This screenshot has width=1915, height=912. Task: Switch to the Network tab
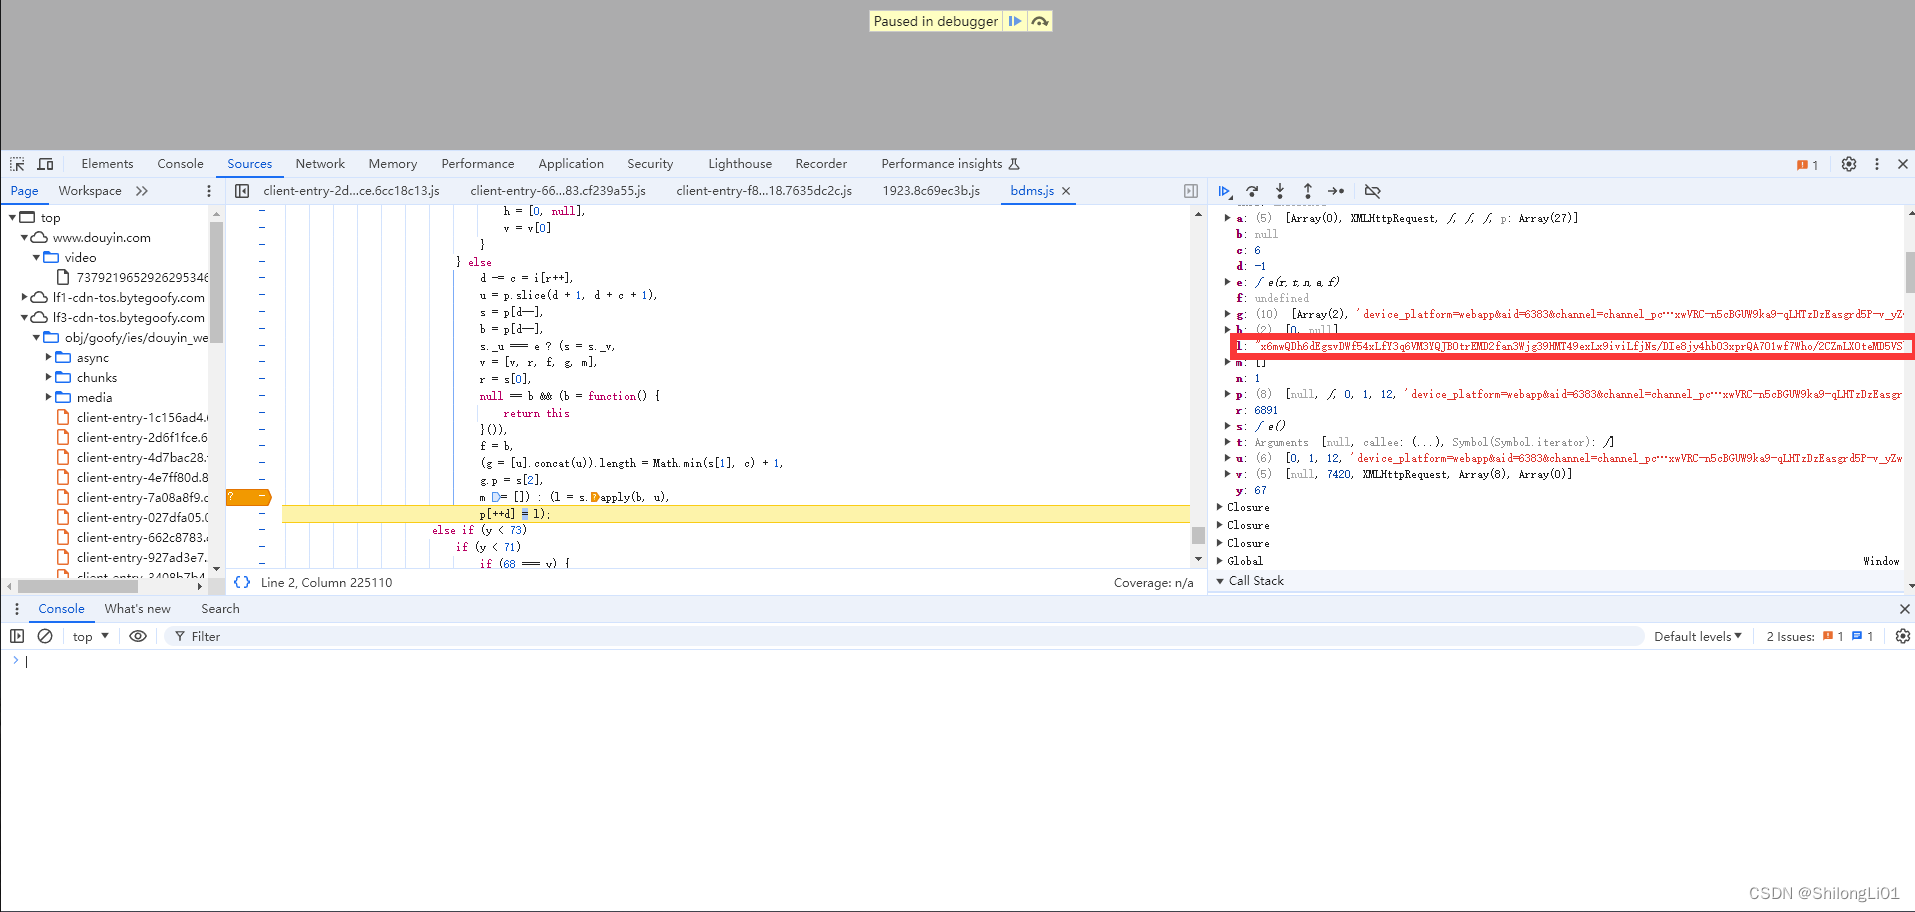319,164
